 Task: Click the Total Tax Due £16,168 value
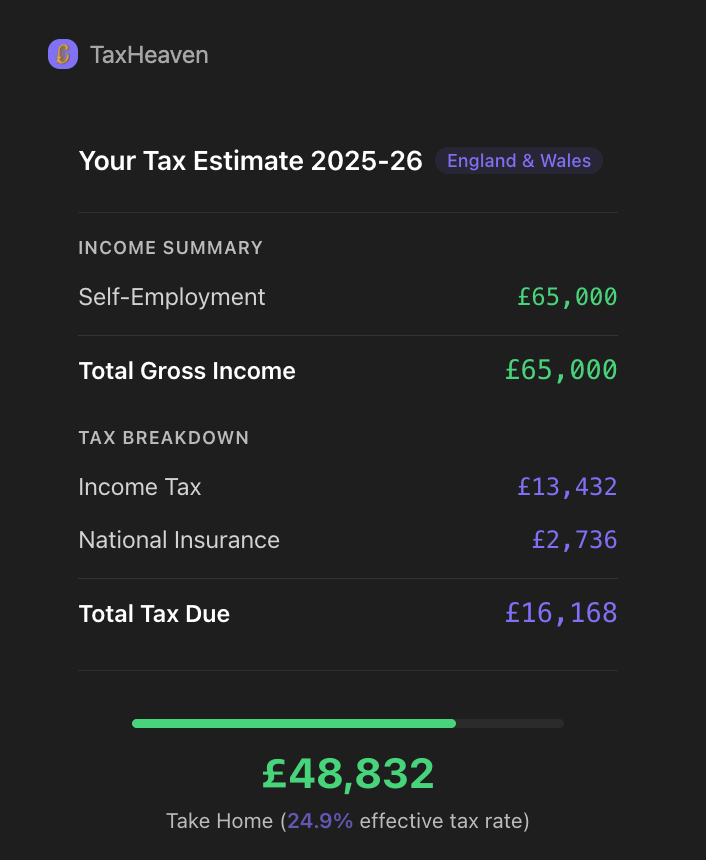pyautogui.click(x=561, y=613)
